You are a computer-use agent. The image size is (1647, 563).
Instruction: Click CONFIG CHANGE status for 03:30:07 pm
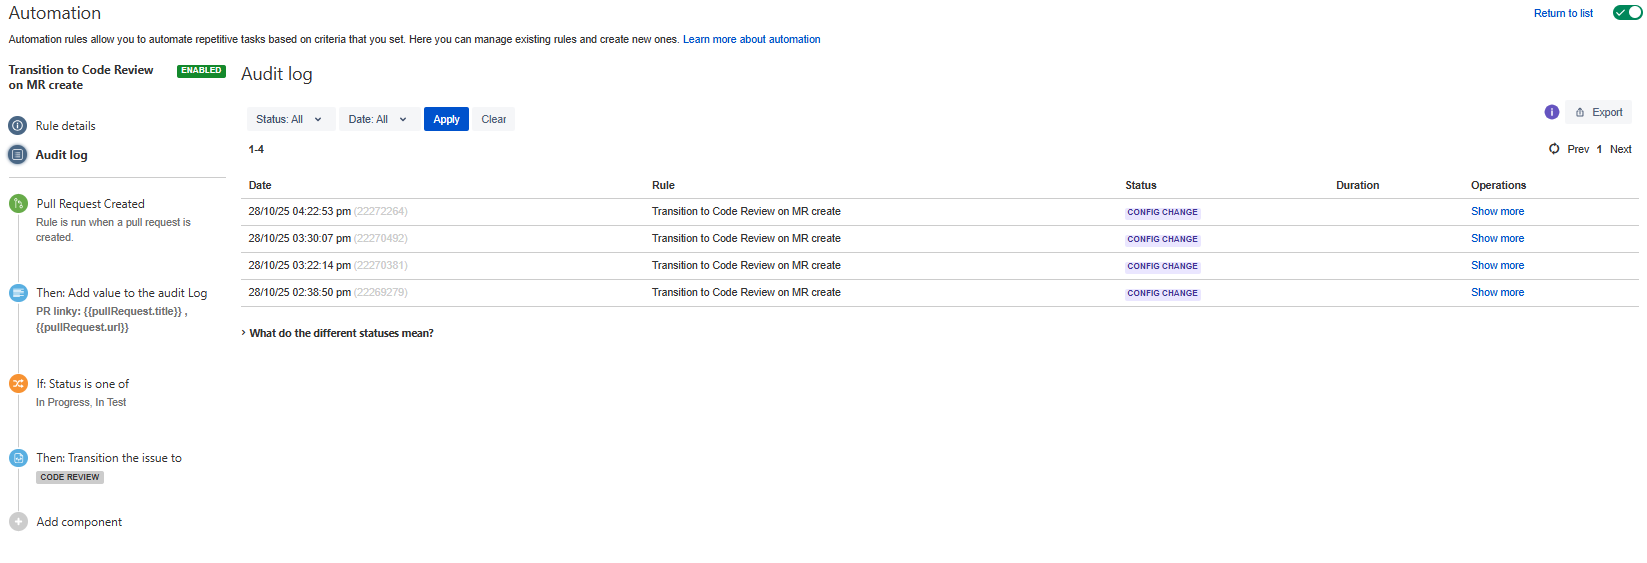(1162, 239)
